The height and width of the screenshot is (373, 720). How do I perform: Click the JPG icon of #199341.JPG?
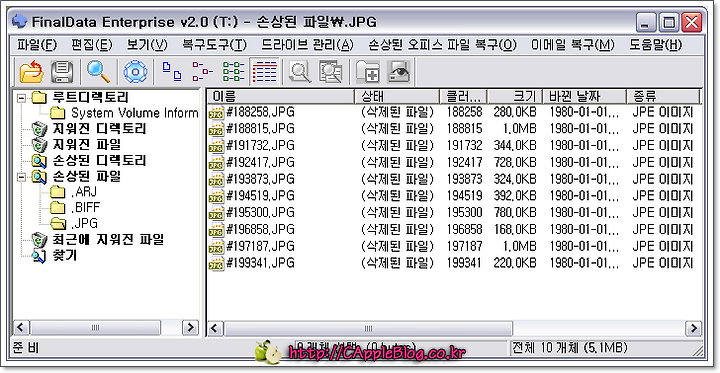pos(216,264)
